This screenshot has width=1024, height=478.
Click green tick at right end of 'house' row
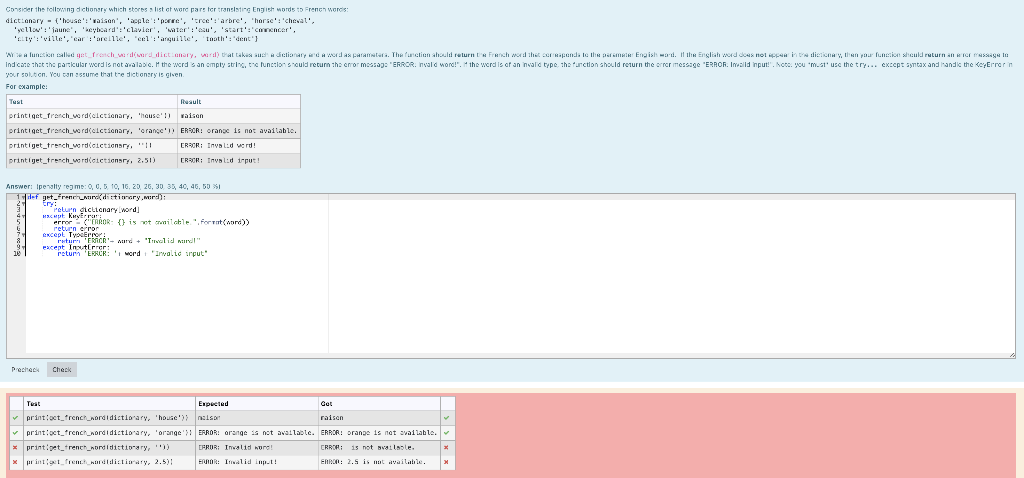pyautogui.click(x=446, y=417)
